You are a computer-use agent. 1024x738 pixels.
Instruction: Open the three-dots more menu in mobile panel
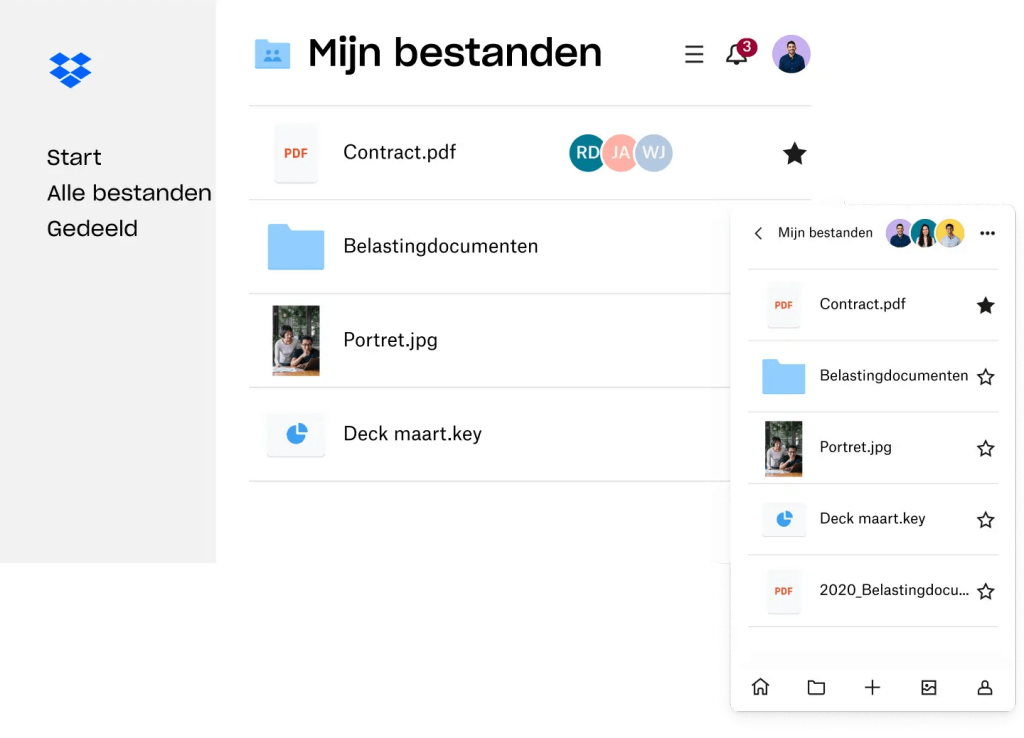(987, 233)
